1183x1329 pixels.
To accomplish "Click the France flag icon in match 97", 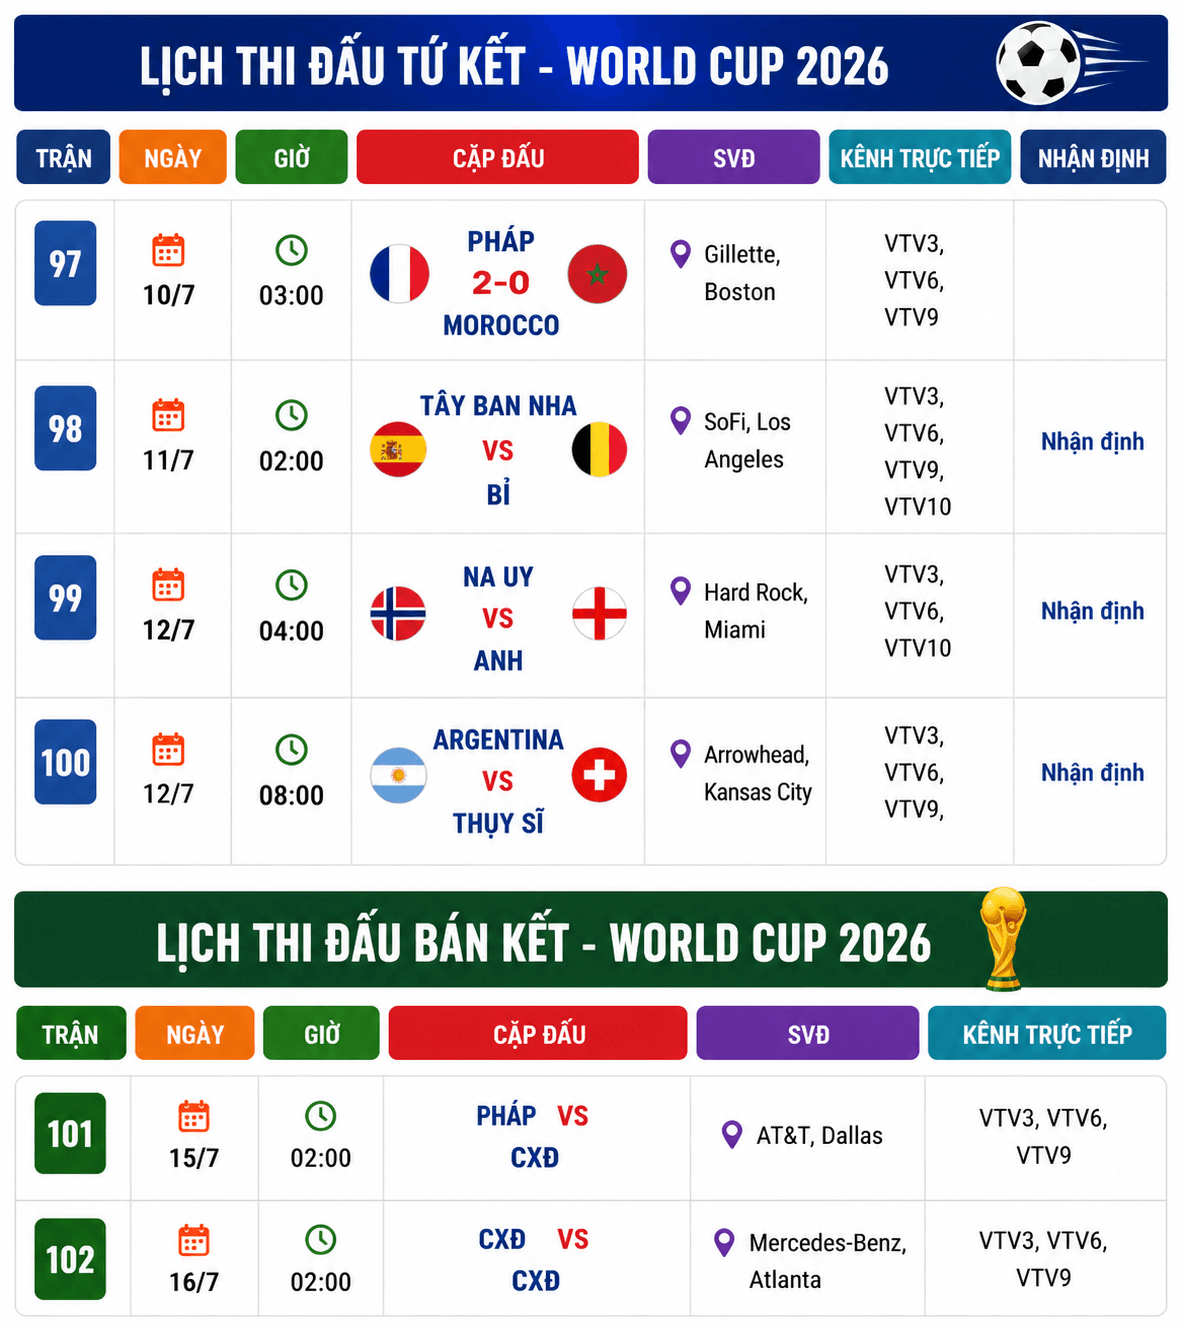I will tap(399, 274).
